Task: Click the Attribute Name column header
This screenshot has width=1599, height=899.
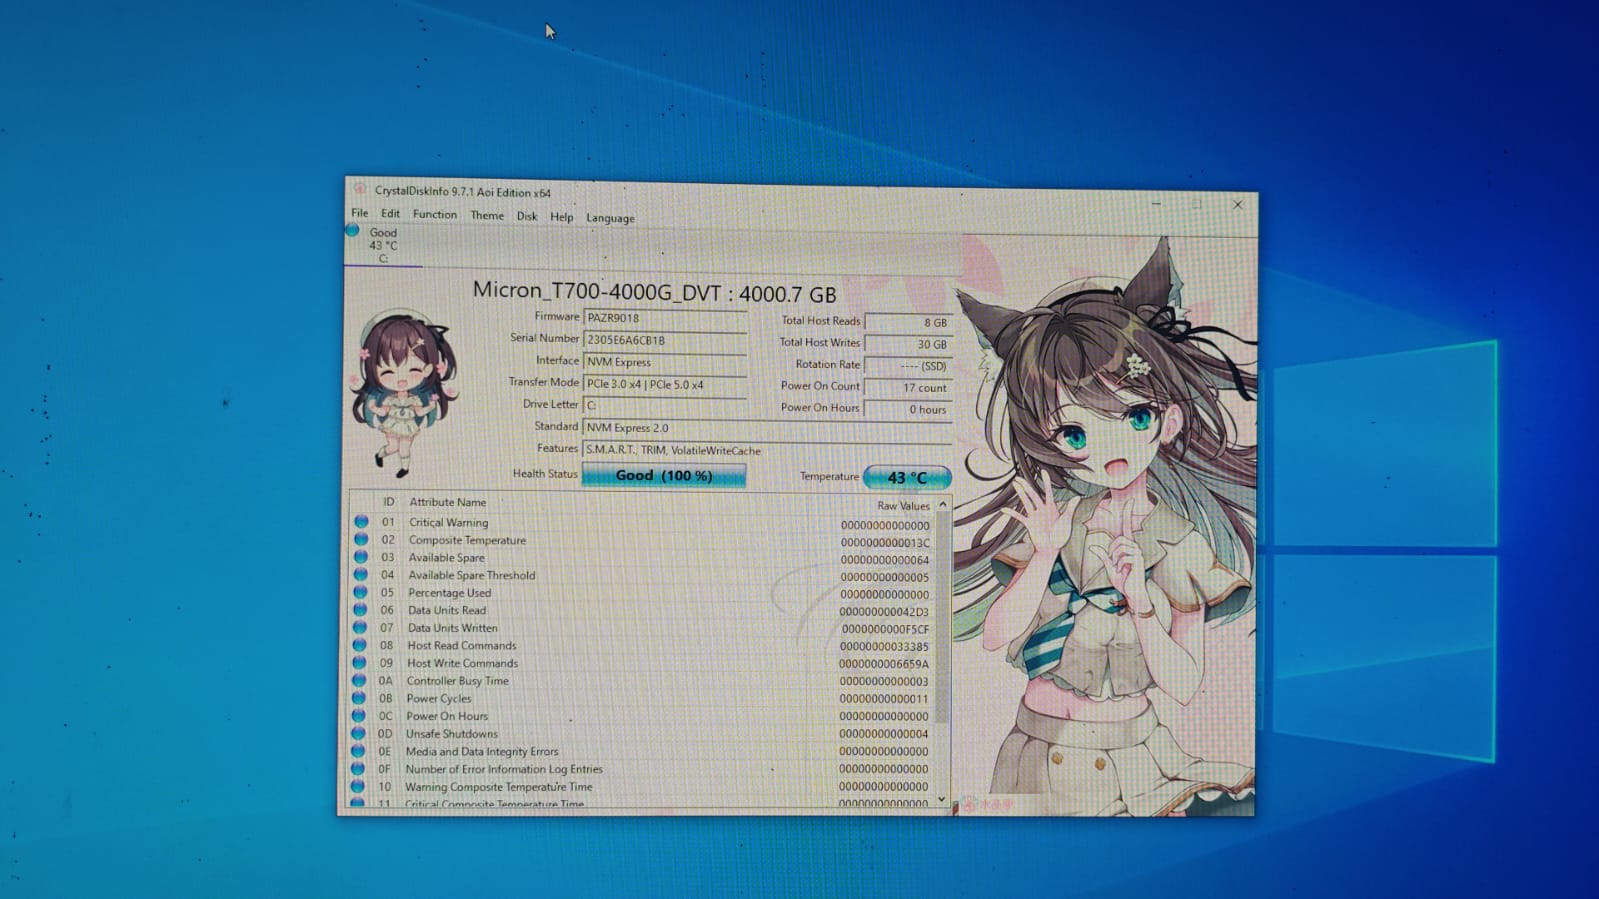Action: pos(448,502)
